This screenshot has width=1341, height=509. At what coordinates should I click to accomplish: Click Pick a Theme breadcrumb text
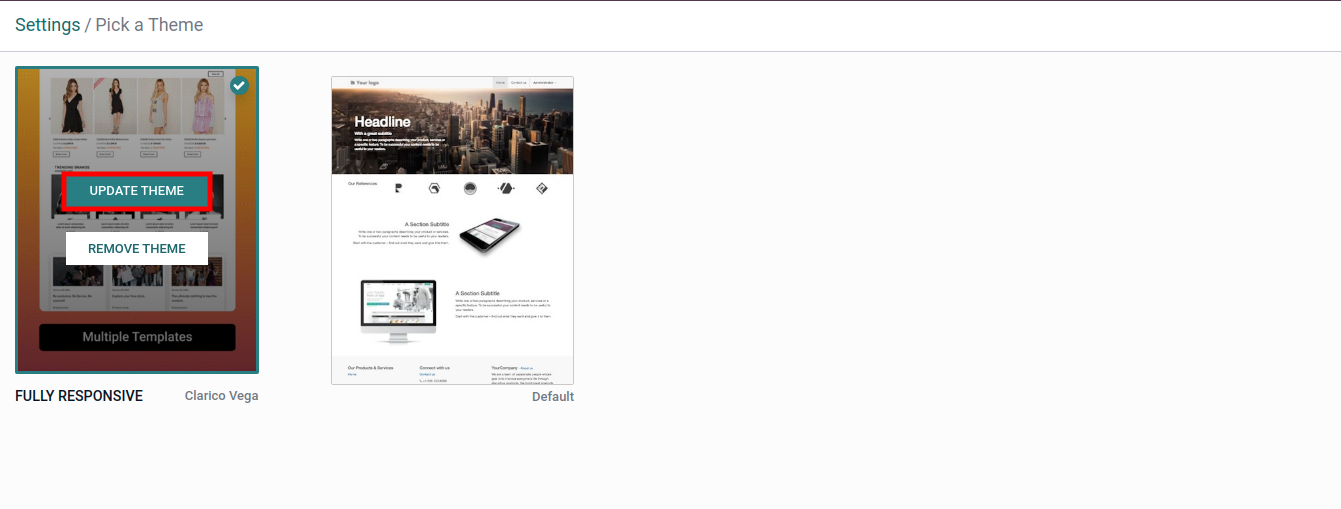point(149,25)
